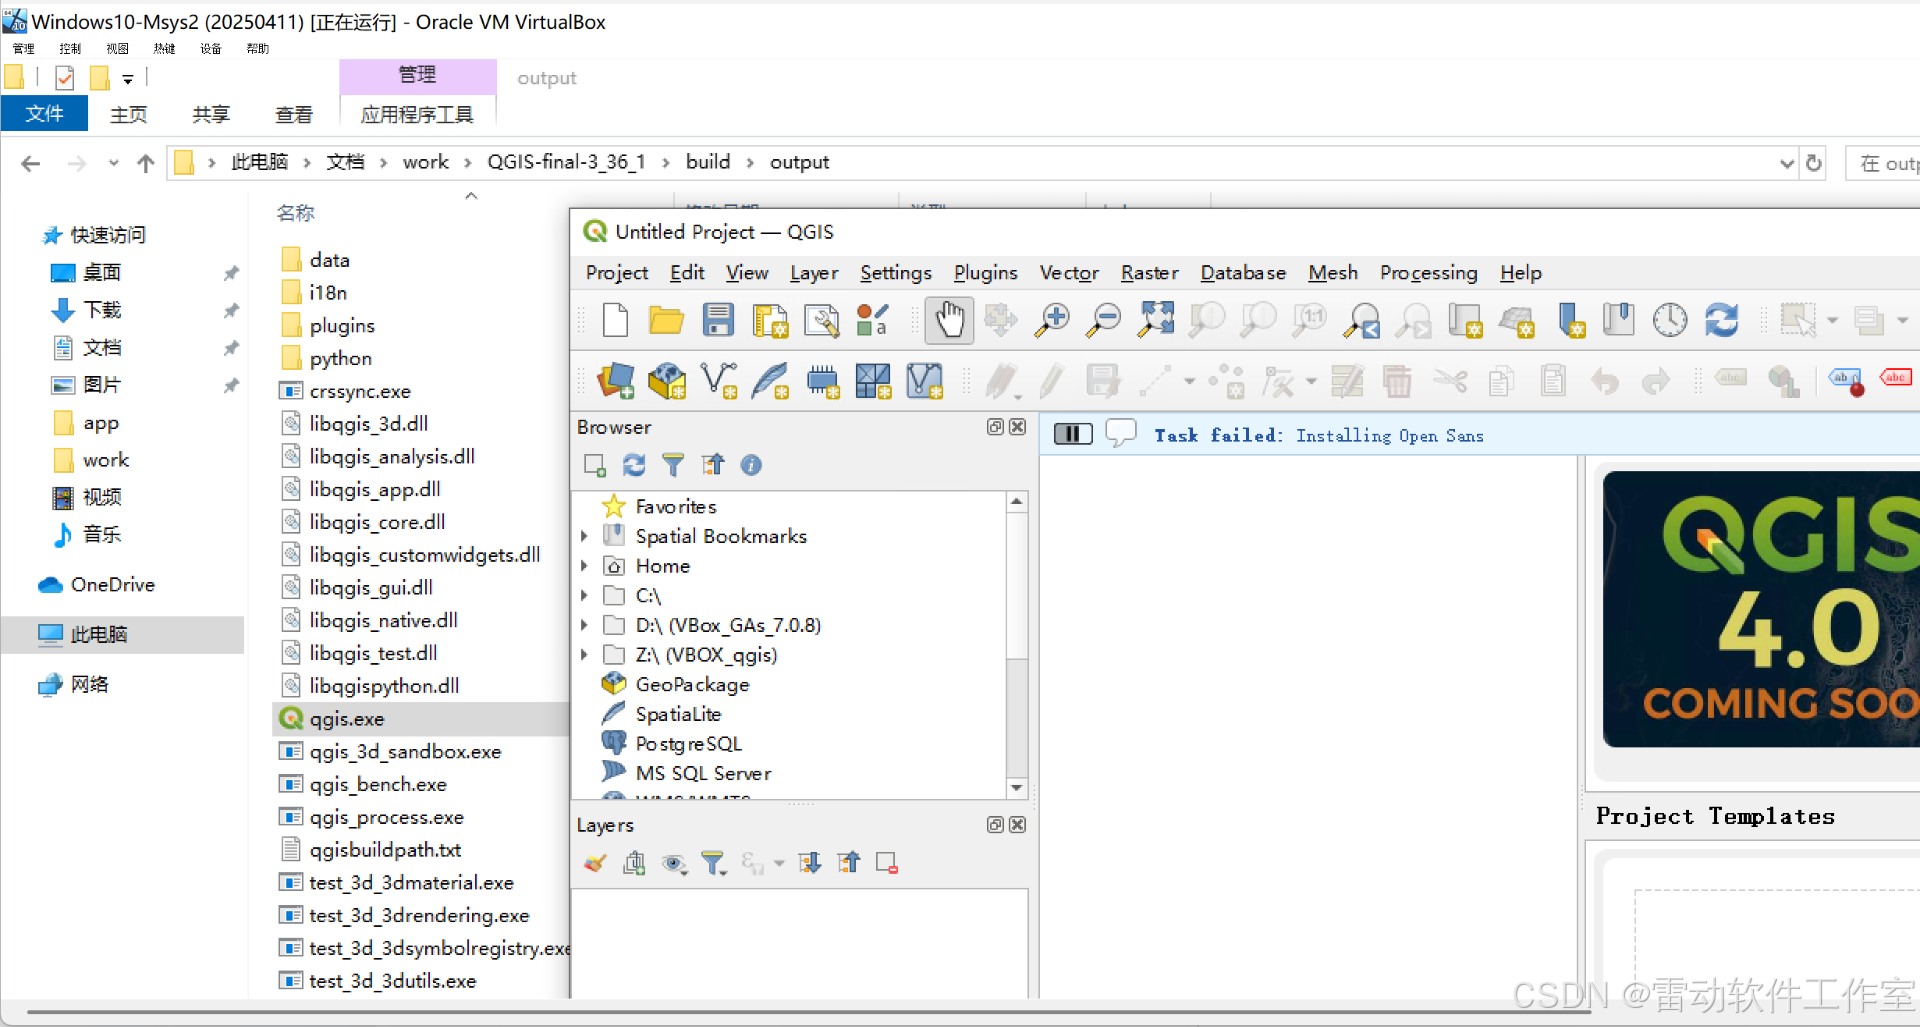Expand the Home tree node

coord(584,566)
